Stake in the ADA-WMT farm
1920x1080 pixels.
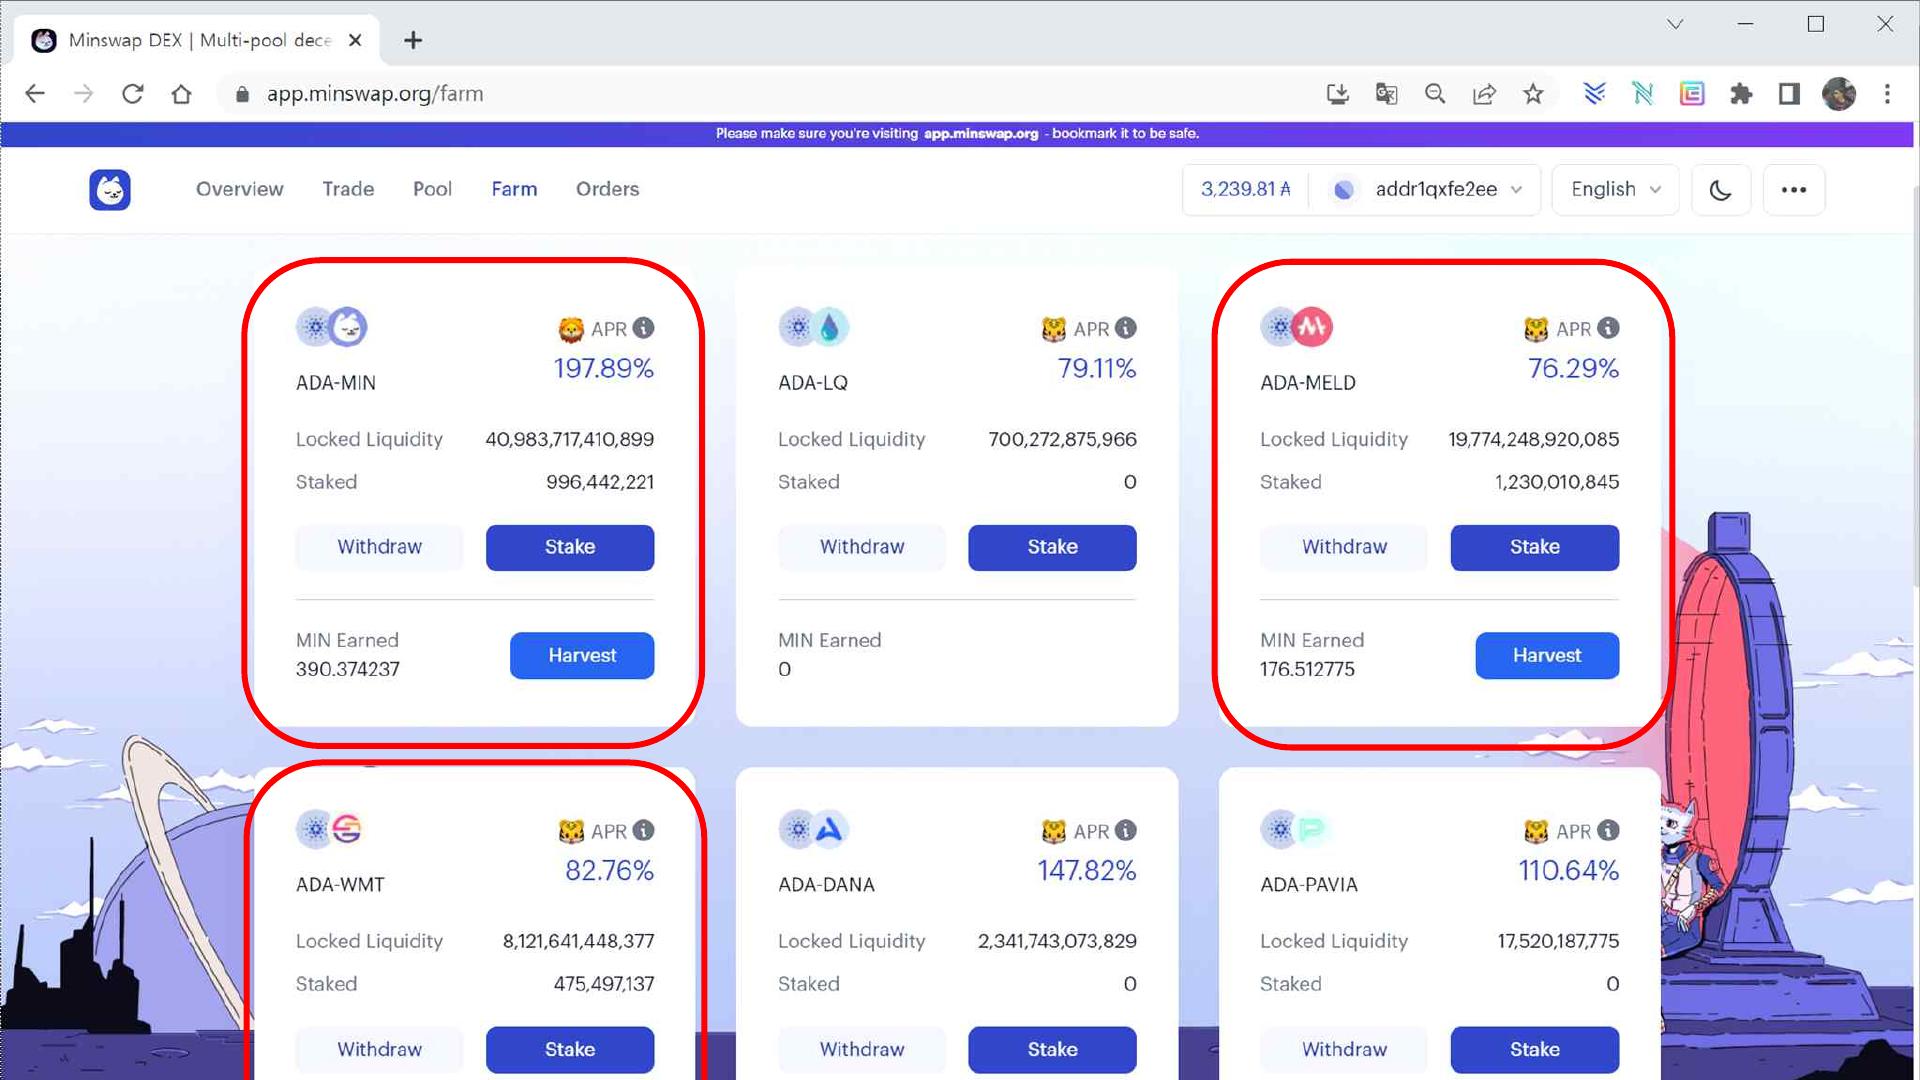pyautogui.click(x=570, y=1049)
